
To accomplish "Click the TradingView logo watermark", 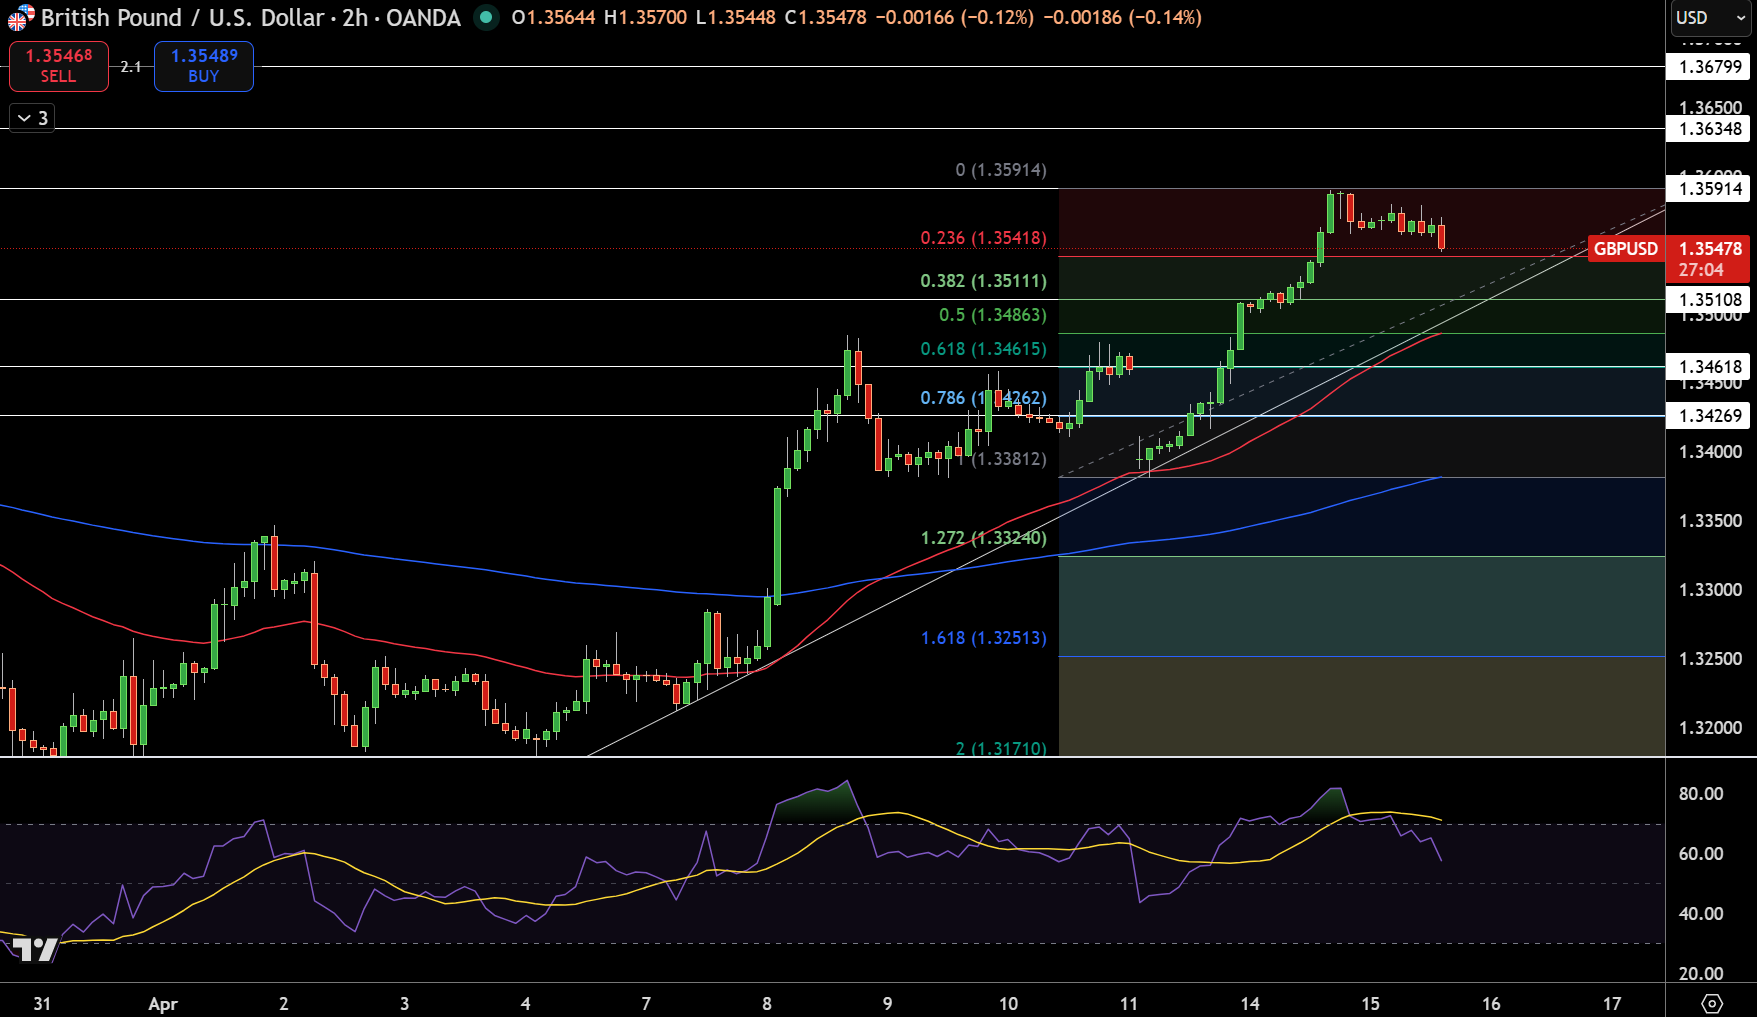I will coord(36,948).
